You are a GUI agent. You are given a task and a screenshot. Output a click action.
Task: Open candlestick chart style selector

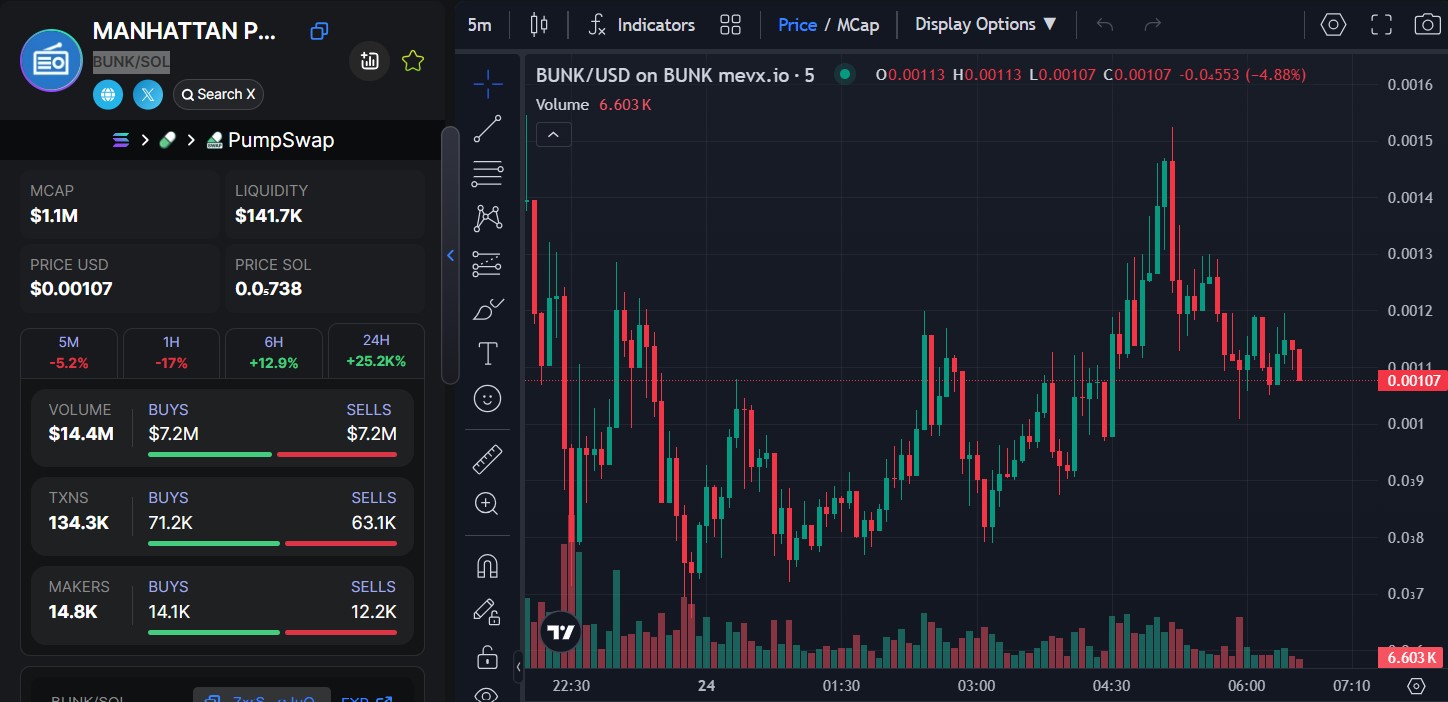tap(539, 24)
